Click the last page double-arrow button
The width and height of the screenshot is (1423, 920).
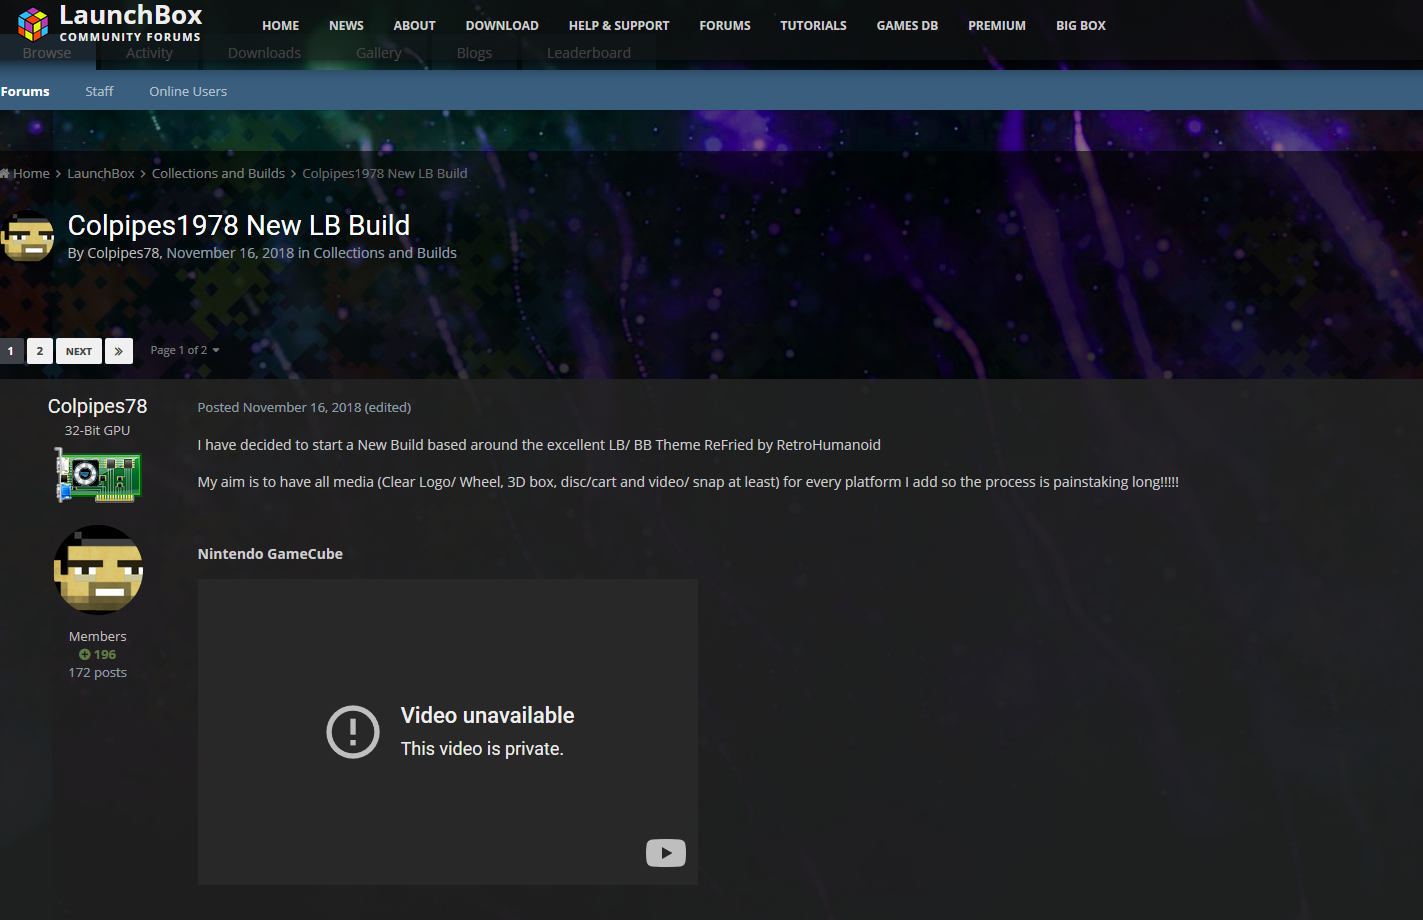click(x=118, y=351)
